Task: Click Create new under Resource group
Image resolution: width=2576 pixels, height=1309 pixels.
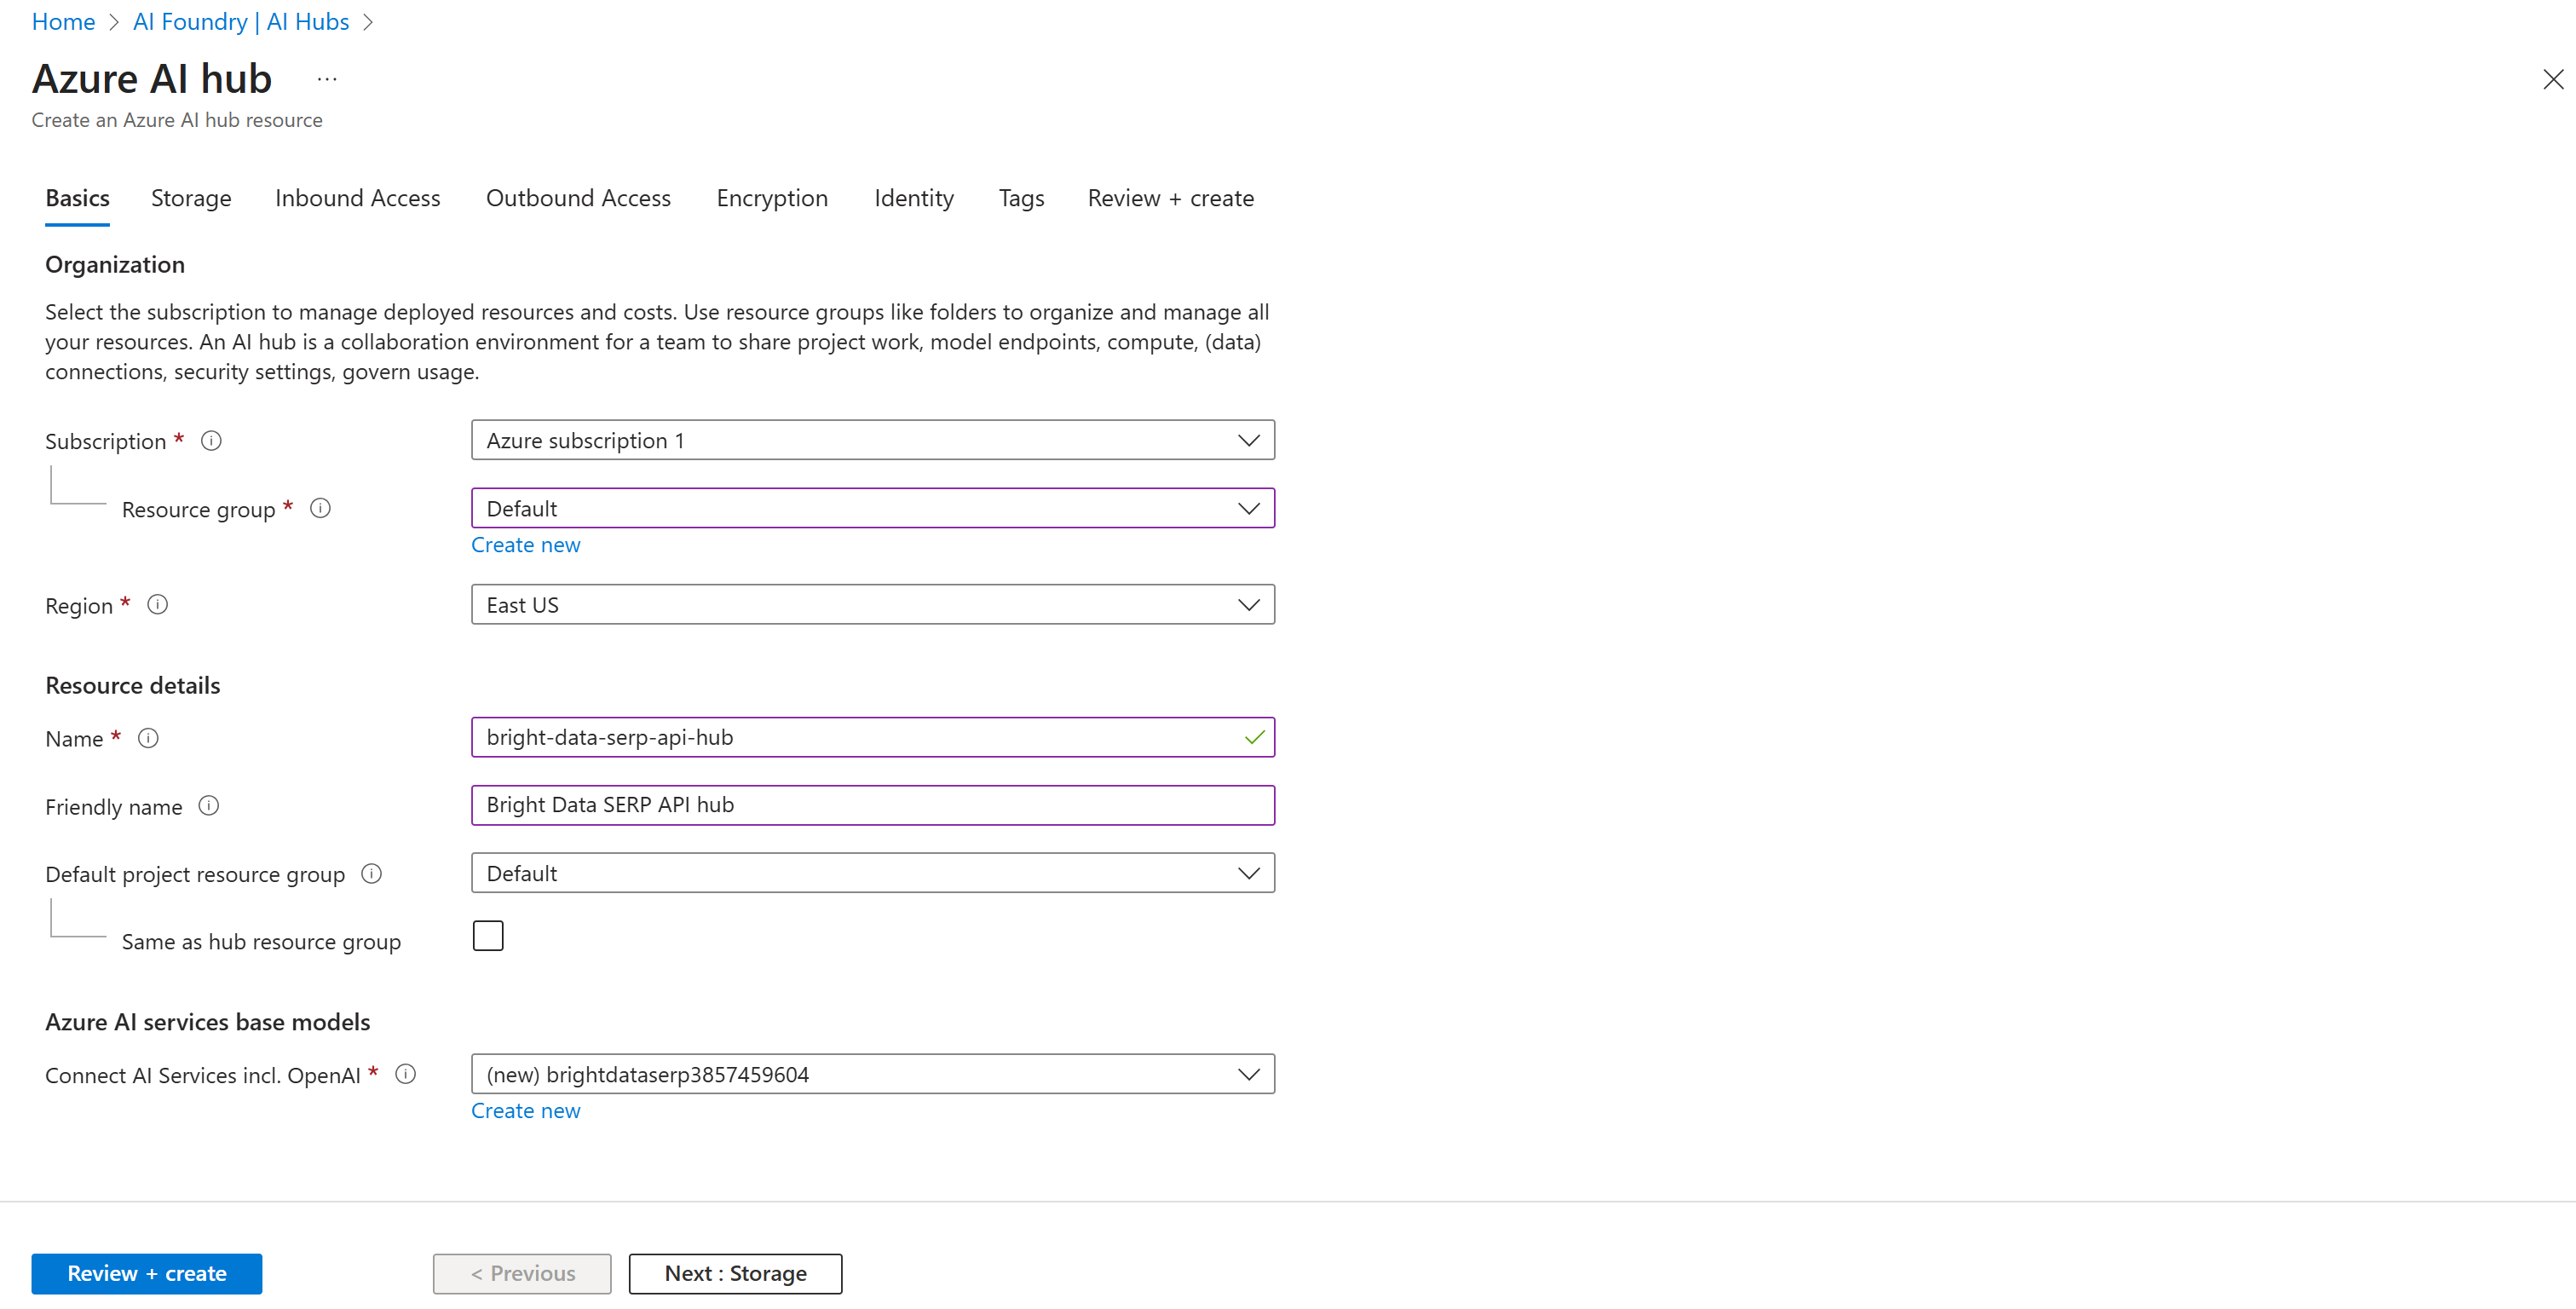Action: pyautogui.click(x=526, y=544)
